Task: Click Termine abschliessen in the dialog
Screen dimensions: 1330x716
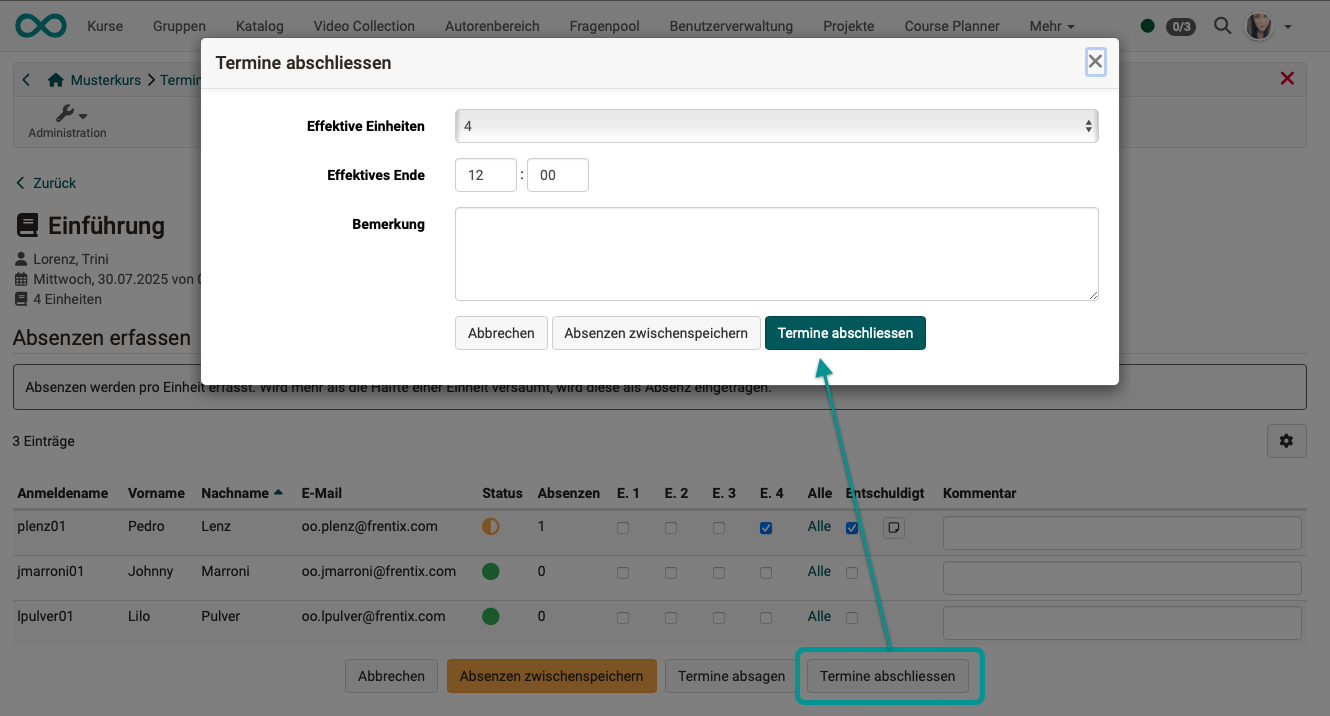Action: [845, 333]
